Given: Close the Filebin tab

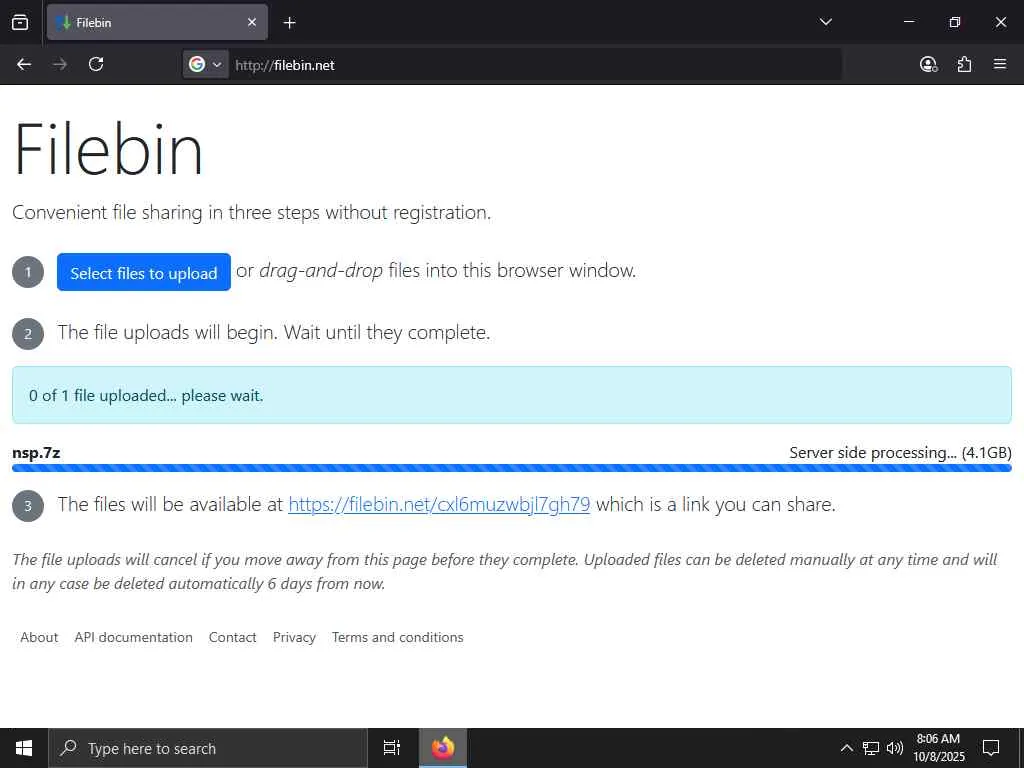Looking at the screenshot, I should click(252, 22).
